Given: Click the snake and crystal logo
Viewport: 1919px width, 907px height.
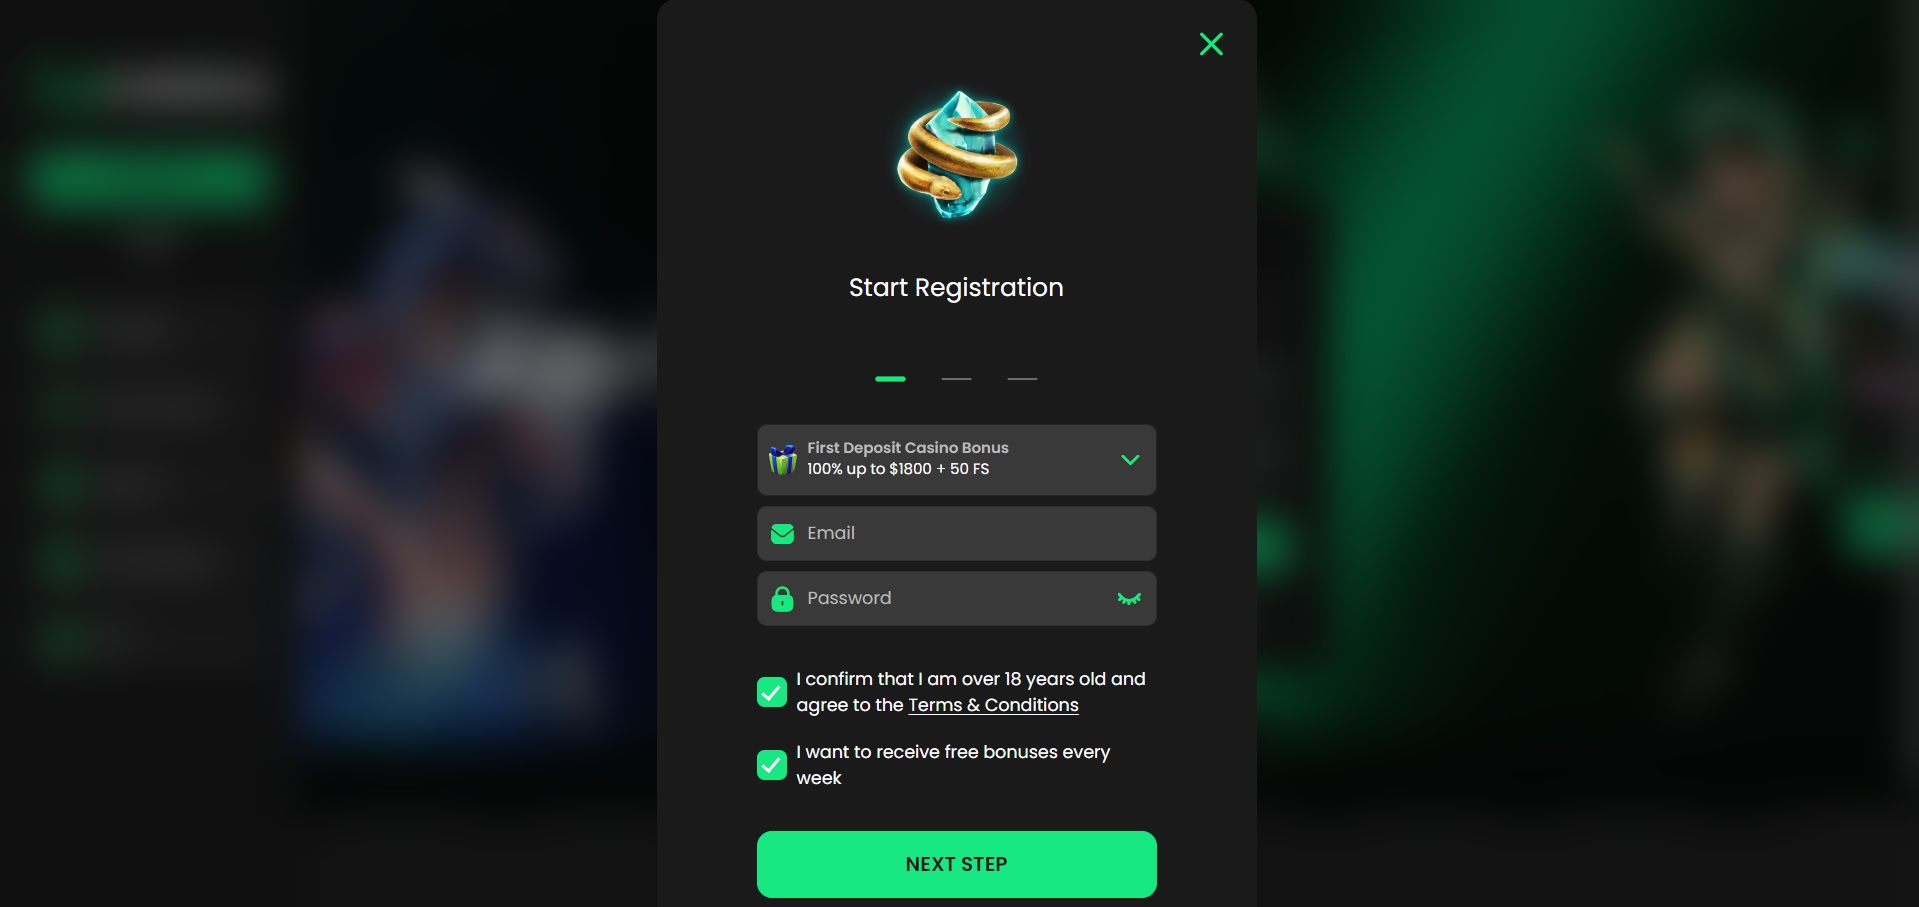Looking at the screenshot, I should (x=957, y=154).
